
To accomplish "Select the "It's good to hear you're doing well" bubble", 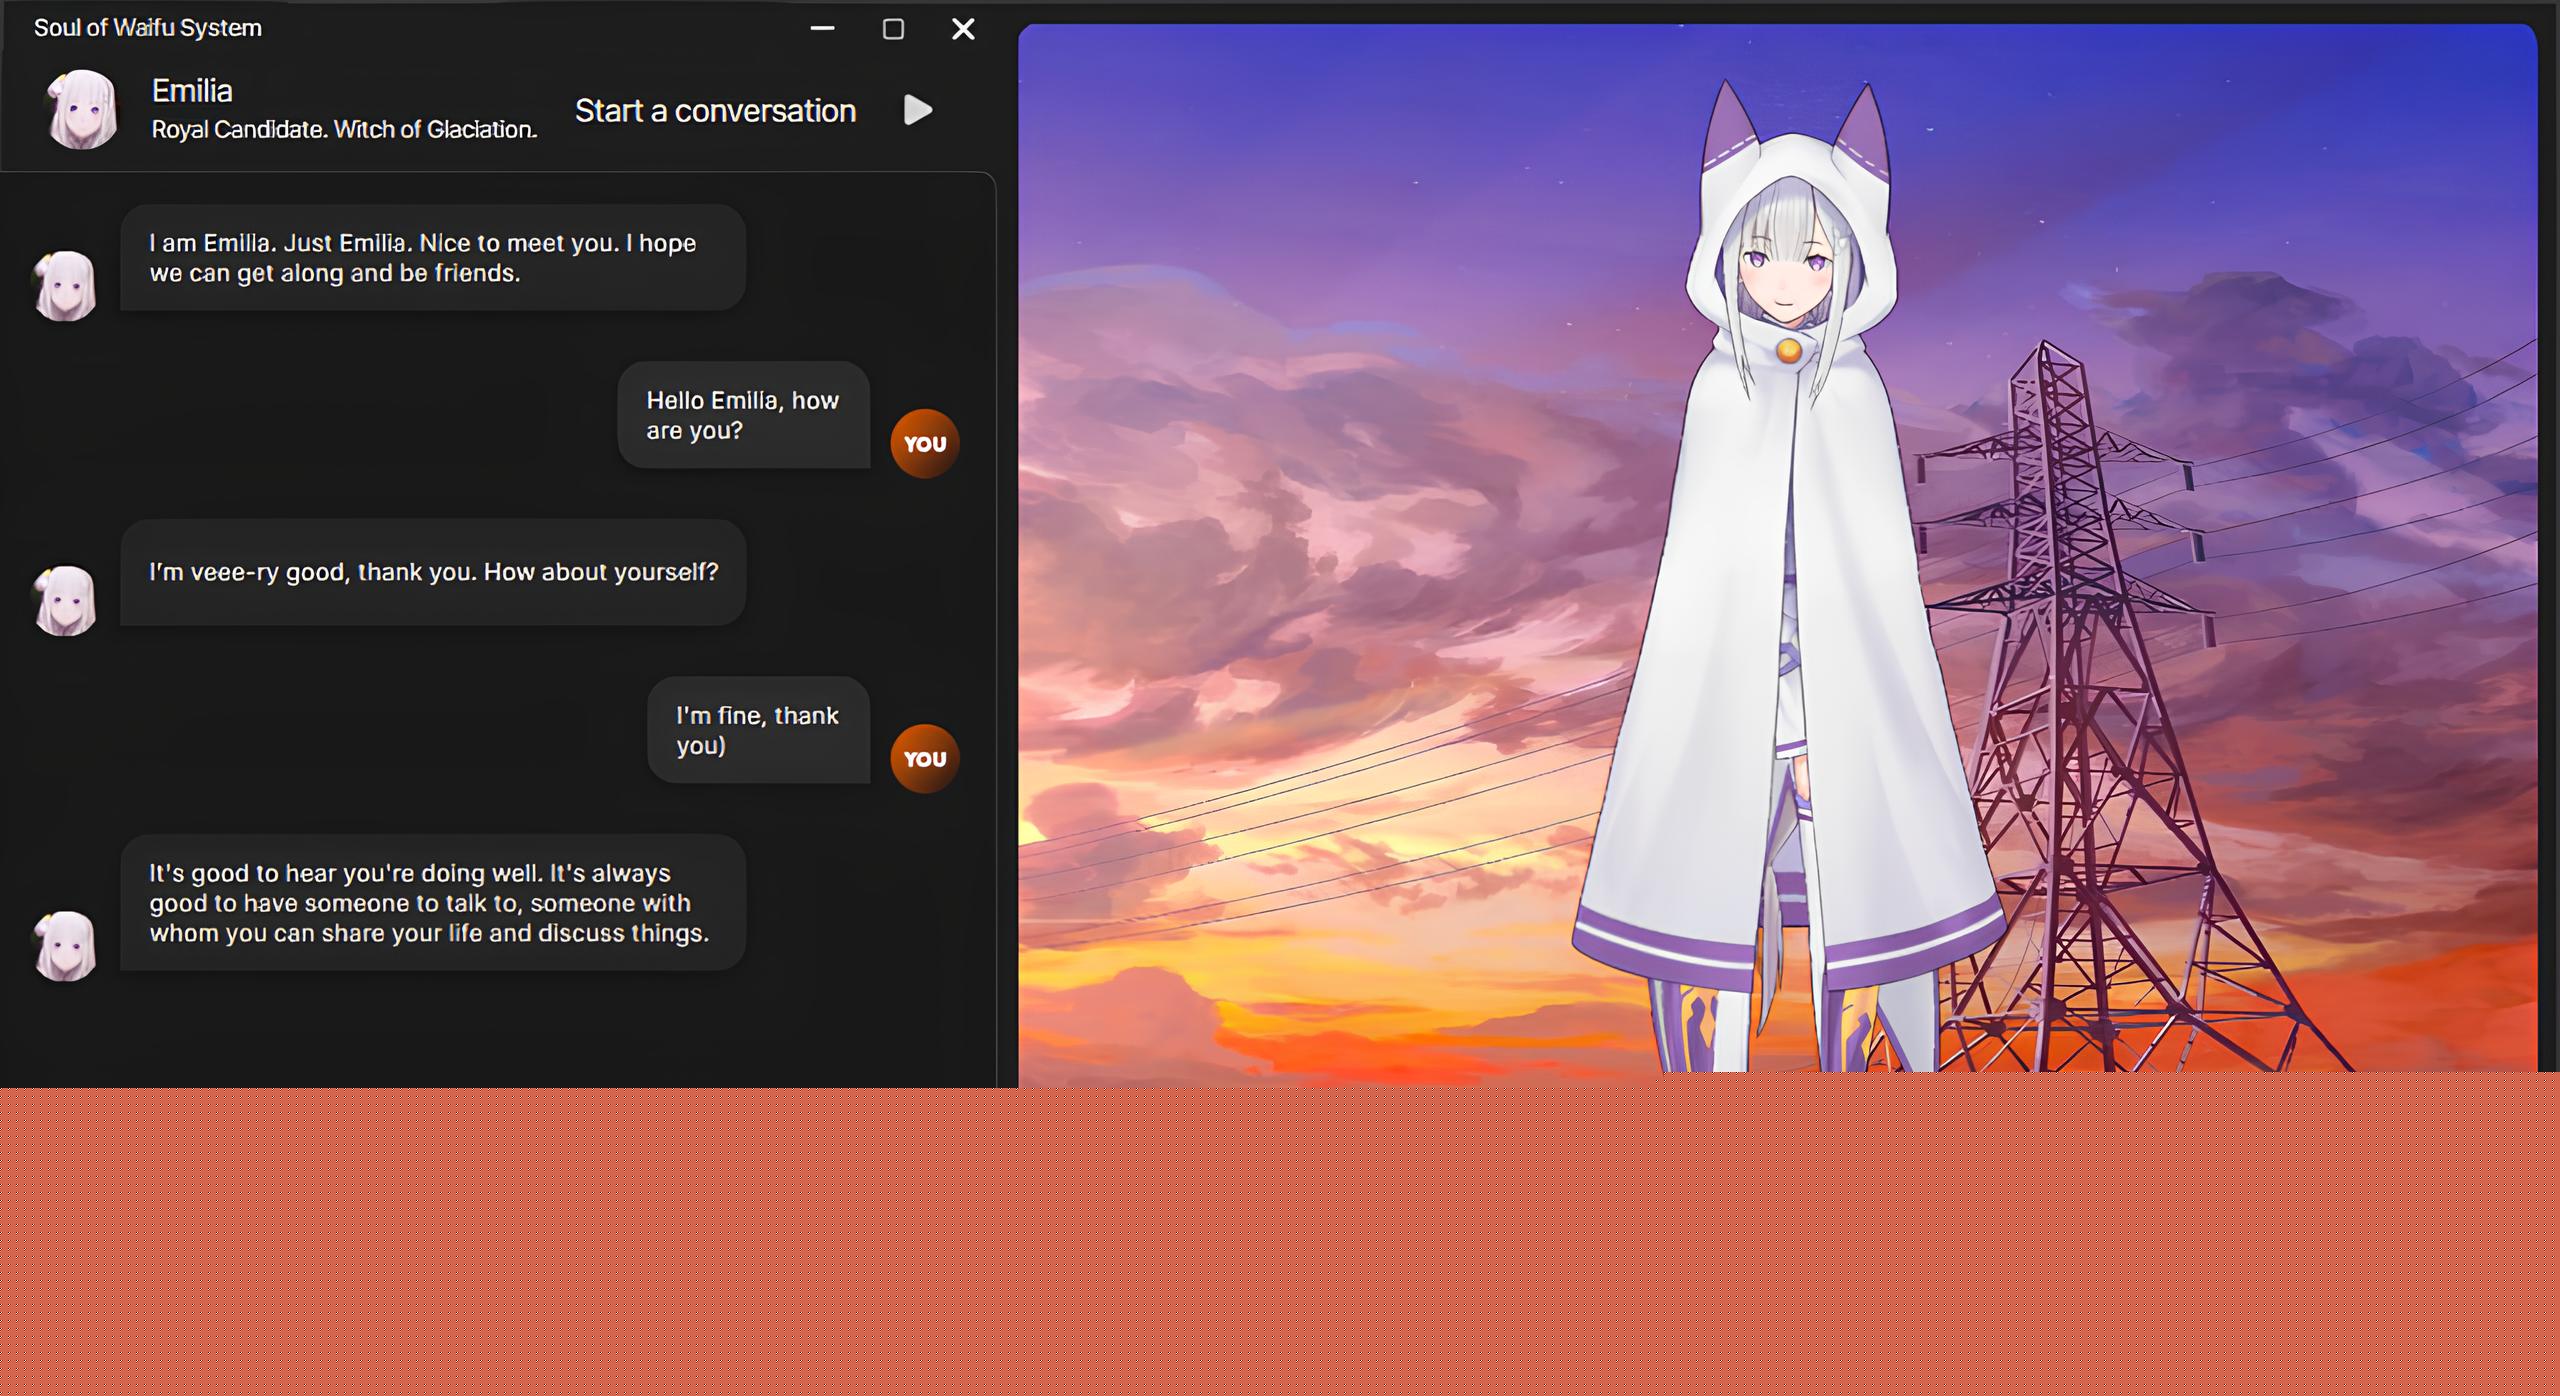I will click(x=432, y=903).
